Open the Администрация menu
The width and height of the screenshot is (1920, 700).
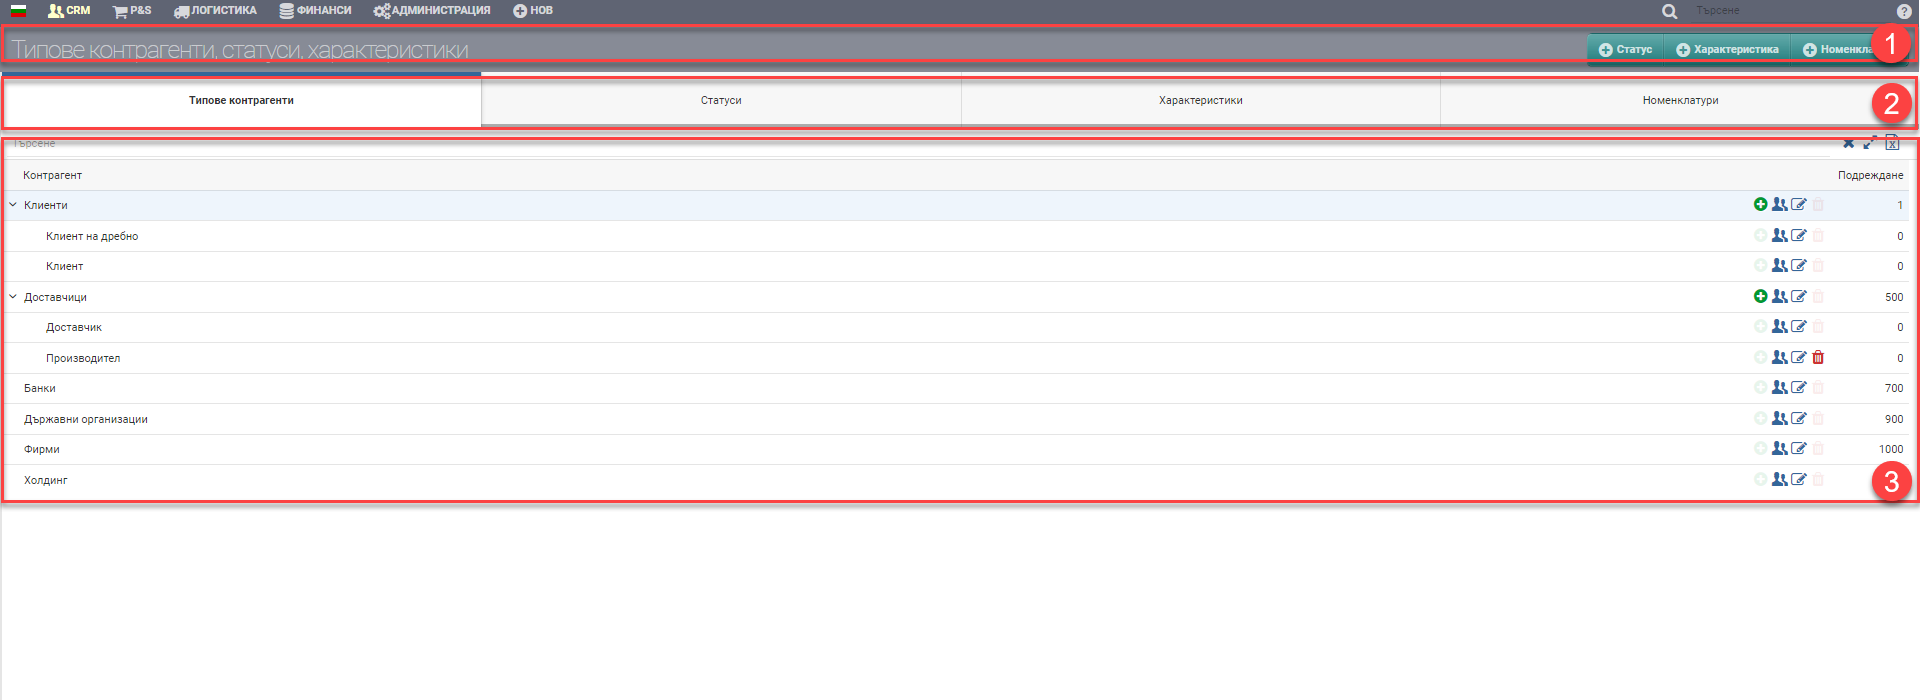[x=432, y=11]
